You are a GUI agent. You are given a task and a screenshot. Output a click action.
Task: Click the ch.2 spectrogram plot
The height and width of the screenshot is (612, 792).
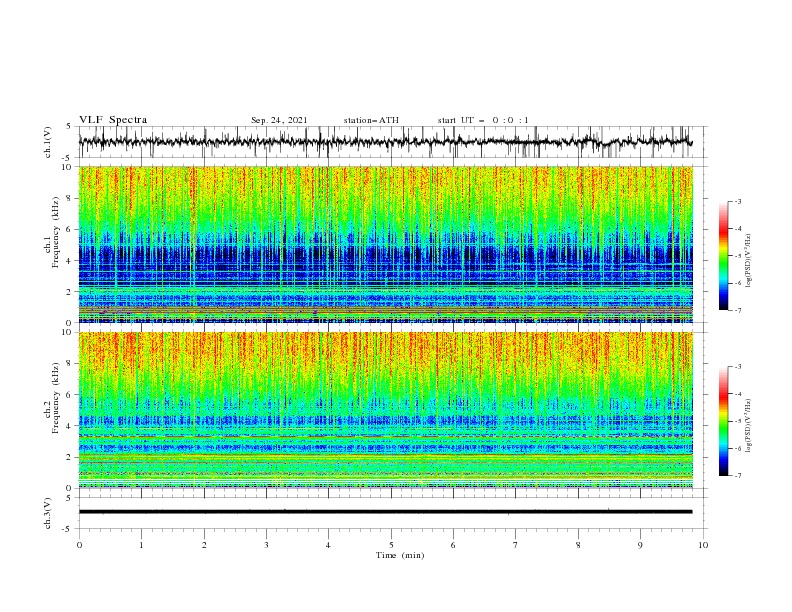pyautogui.click(x=385, y=410)
